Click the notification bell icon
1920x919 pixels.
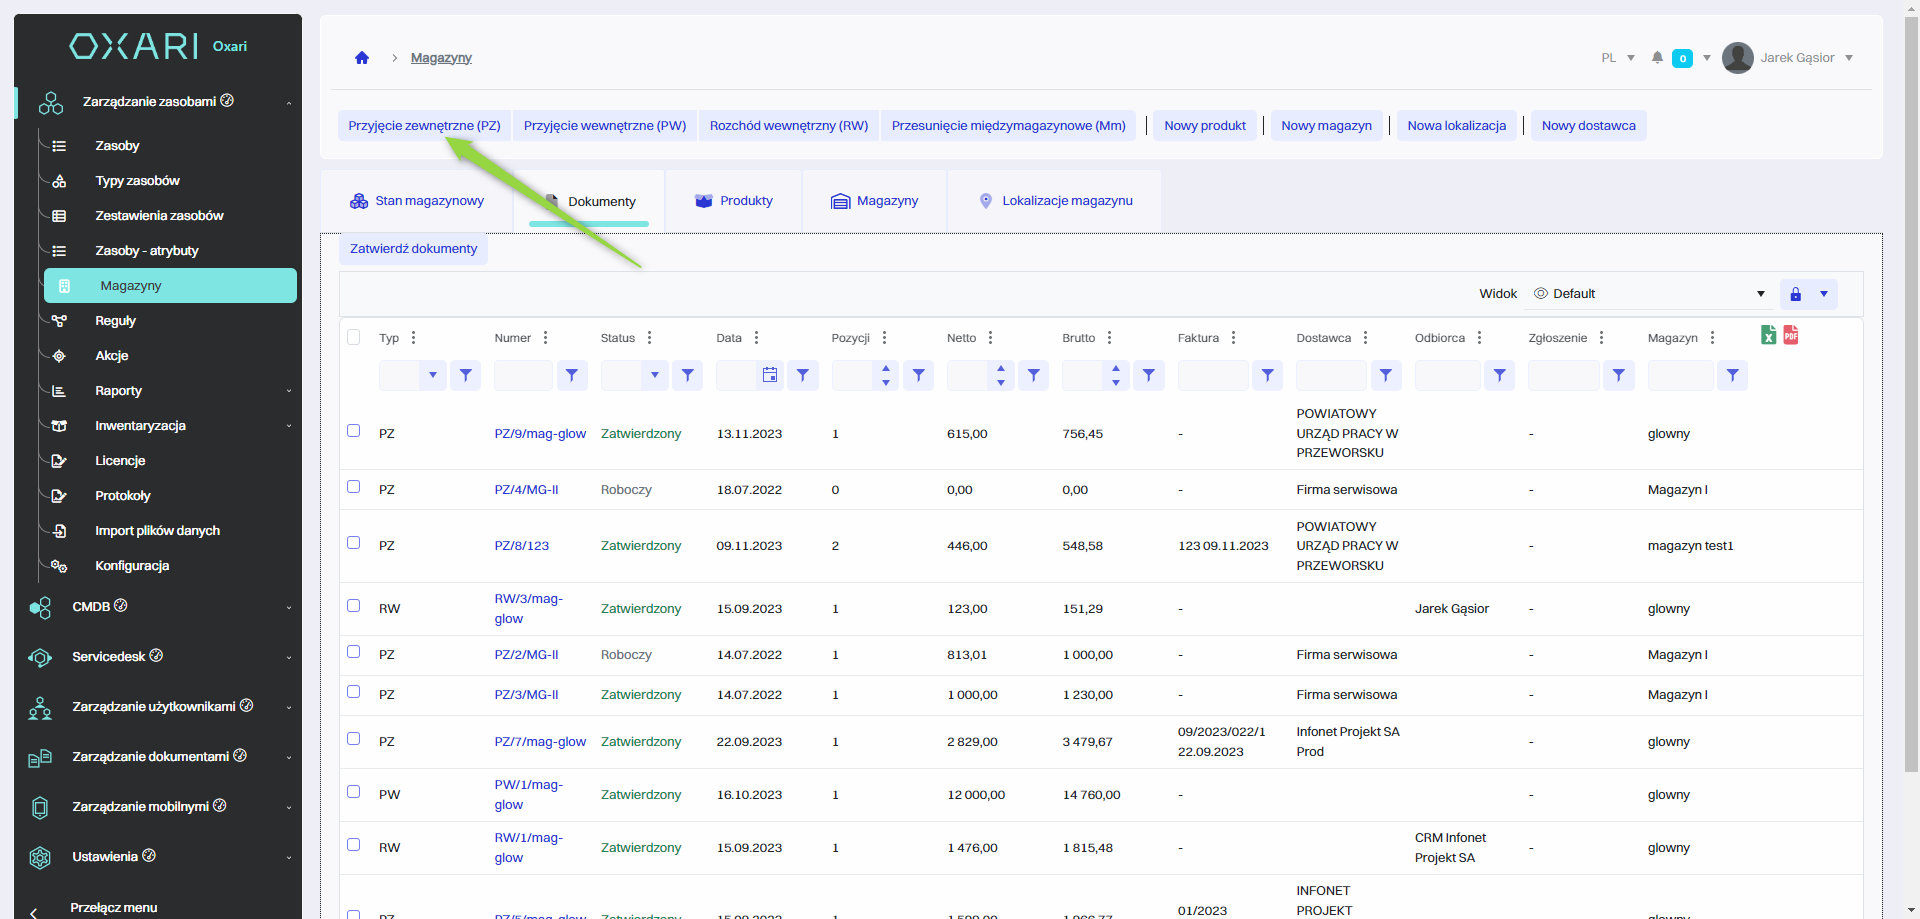[1657, 58]
